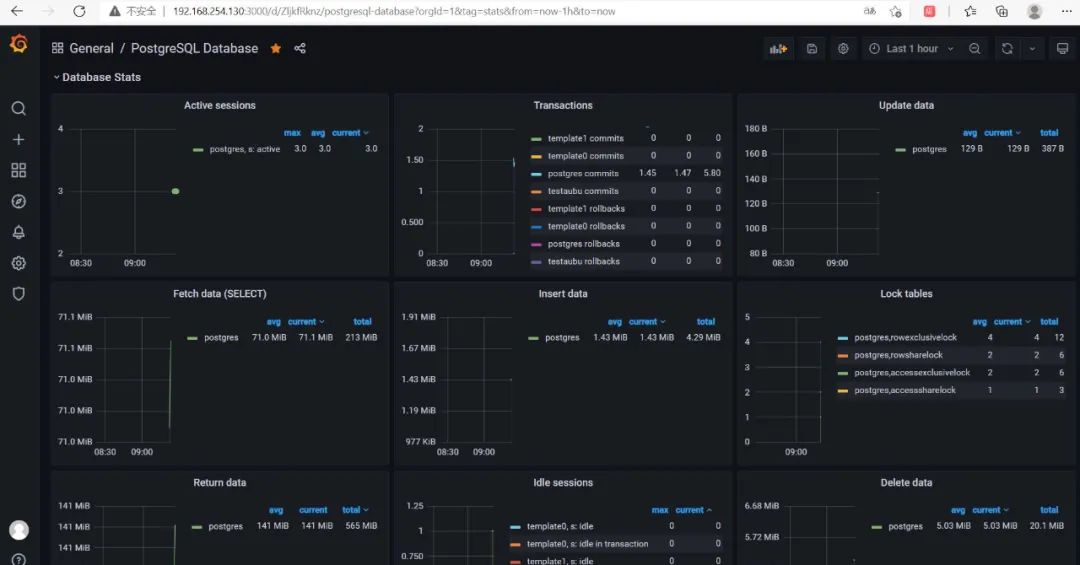Toggle postgres,rowexclusivelock series visibility

(905, 338)
